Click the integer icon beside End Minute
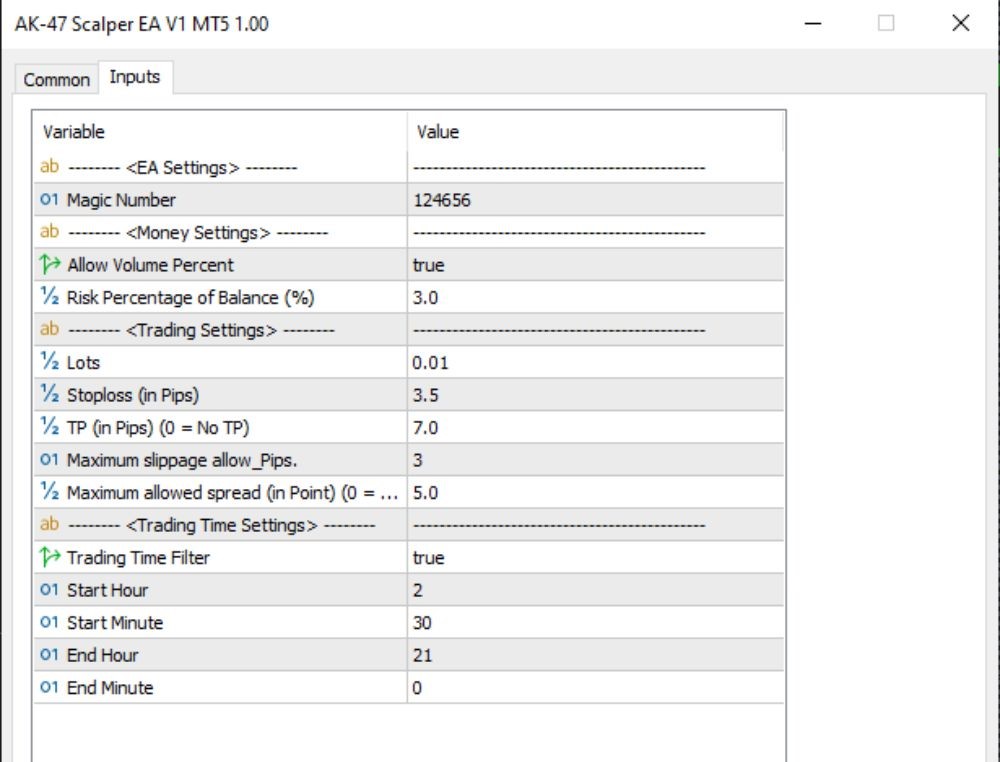 pyautogui.click(x=49, y=687)
